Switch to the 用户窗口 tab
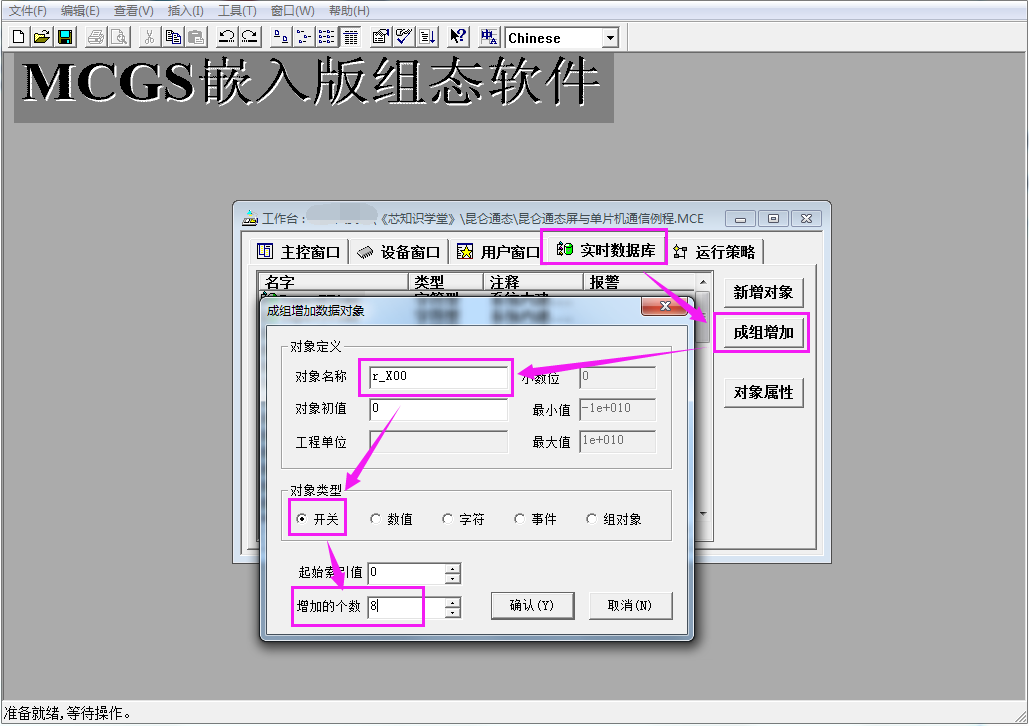The width and height of the screenshot is (1029, 726). click(x=498, y=251)
